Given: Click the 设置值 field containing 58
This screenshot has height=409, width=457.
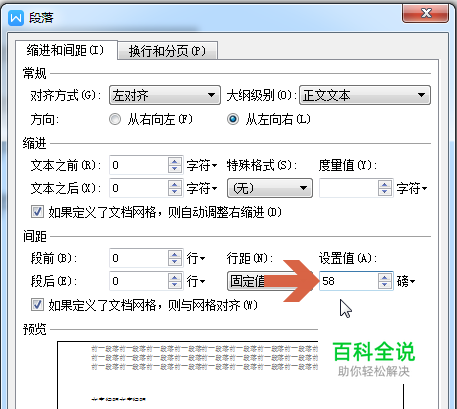Looking at the screenshot, I should tap(349, 281).
